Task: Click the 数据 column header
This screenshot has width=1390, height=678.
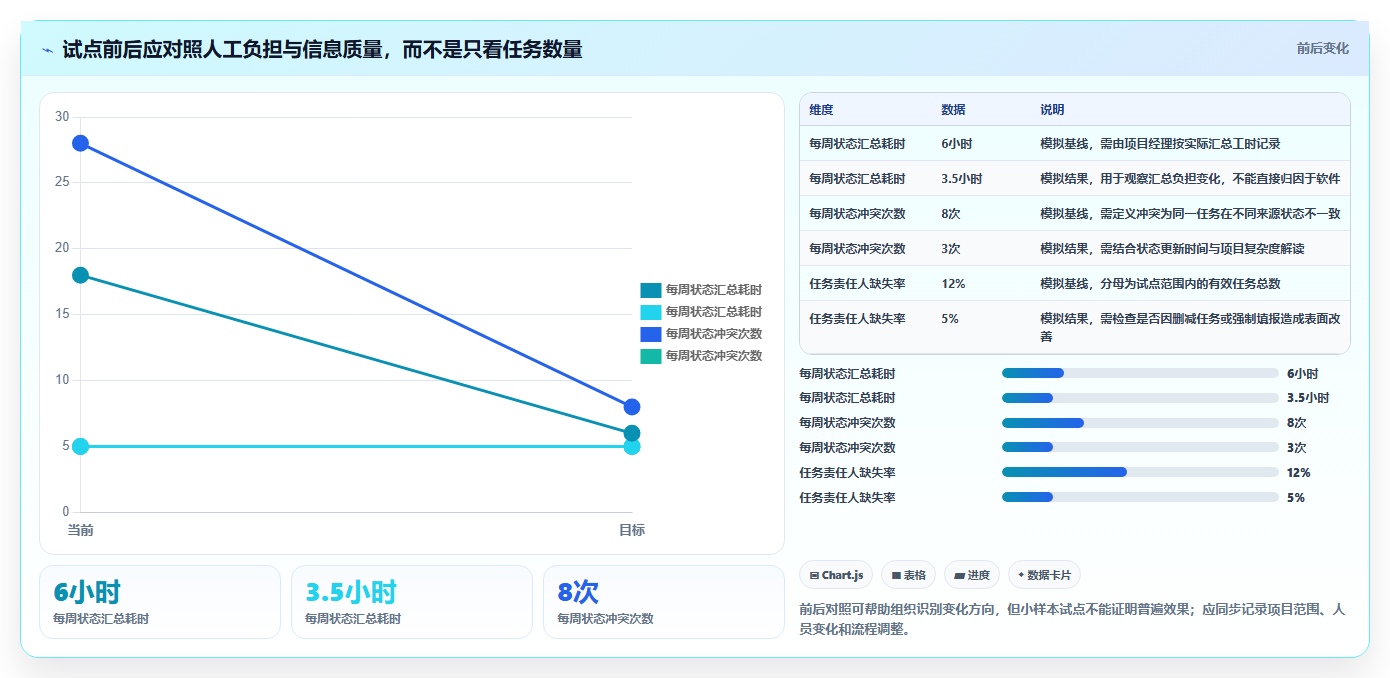Action: point(953,110)
